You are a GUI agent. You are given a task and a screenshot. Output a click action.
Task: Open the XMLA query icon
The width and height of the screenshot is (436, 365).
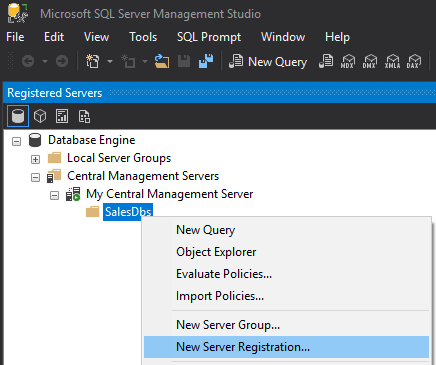click(x=392, y=62)
